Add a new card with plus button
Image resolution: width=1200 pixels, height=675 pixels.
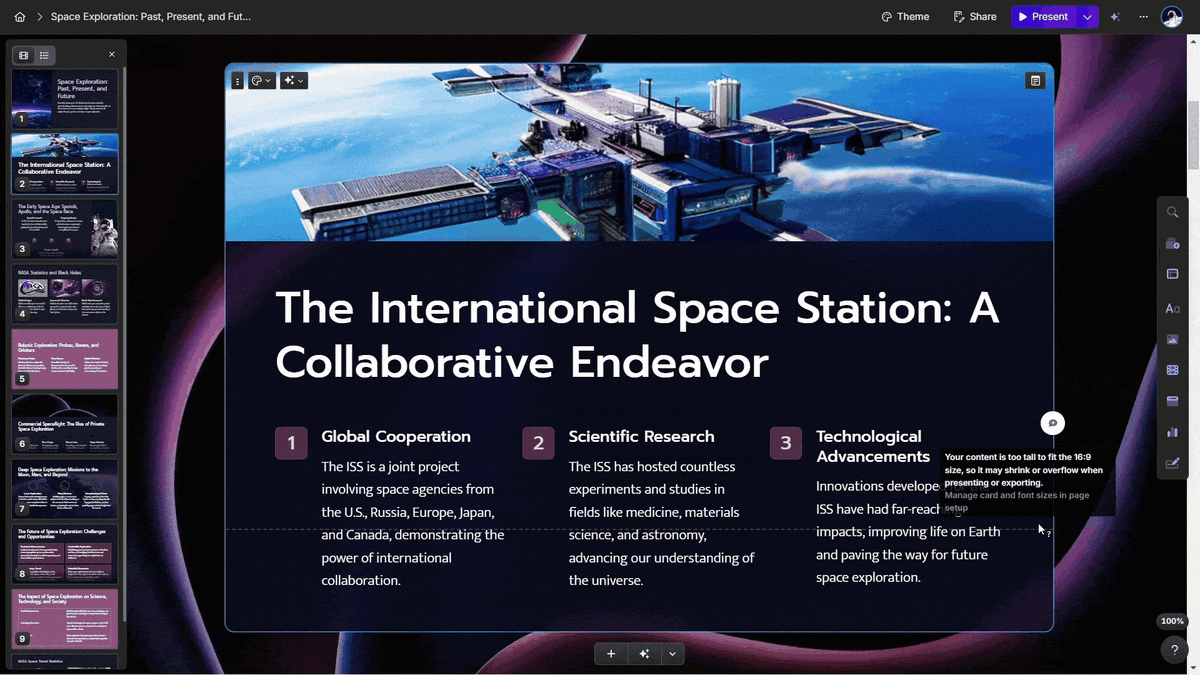(x=611, y=654)
